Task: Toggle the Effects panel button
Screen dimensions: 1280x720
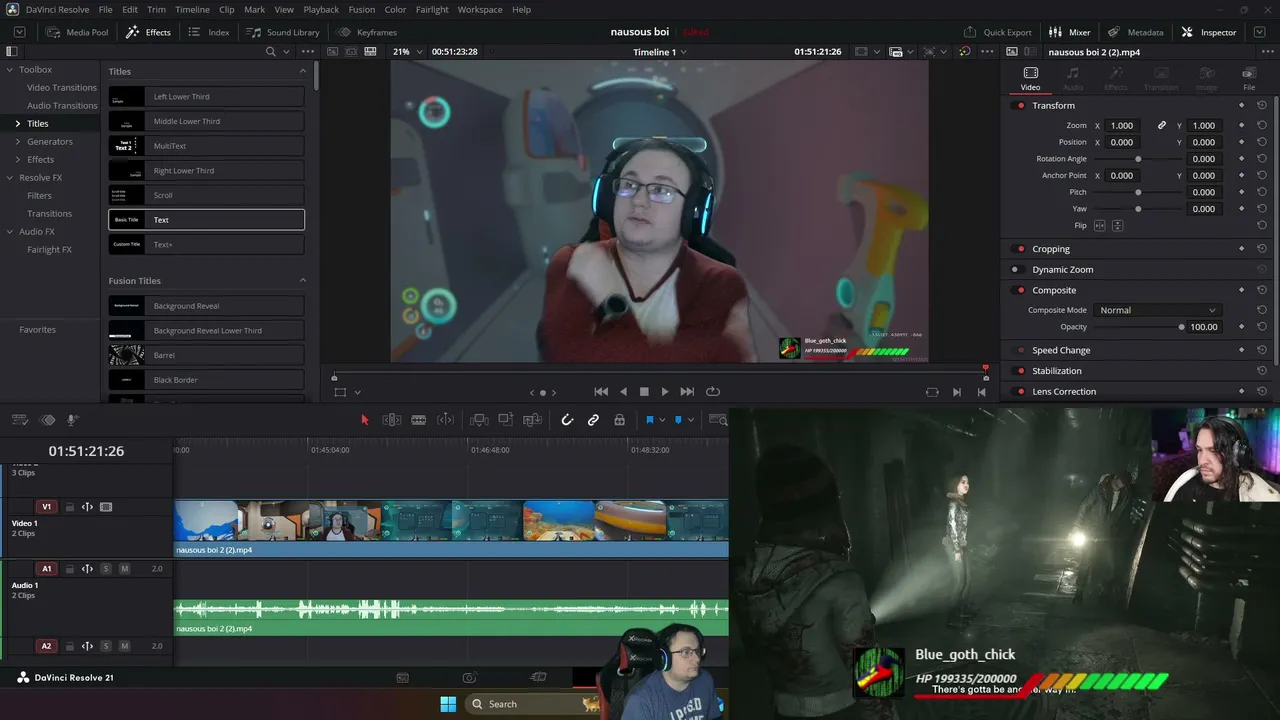Action: (x=148, y=32)
